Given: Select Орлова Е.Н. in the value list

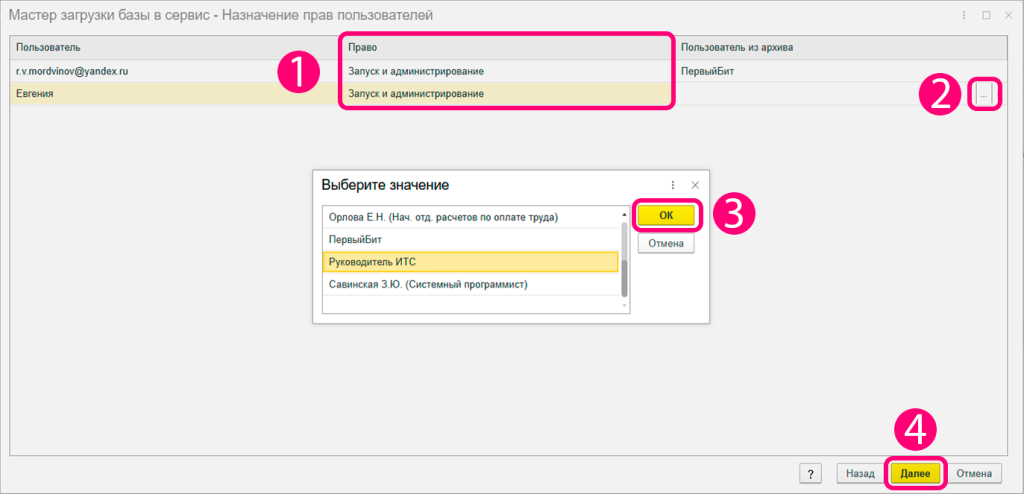Looking at the screenshot, I should coord(470,217).
